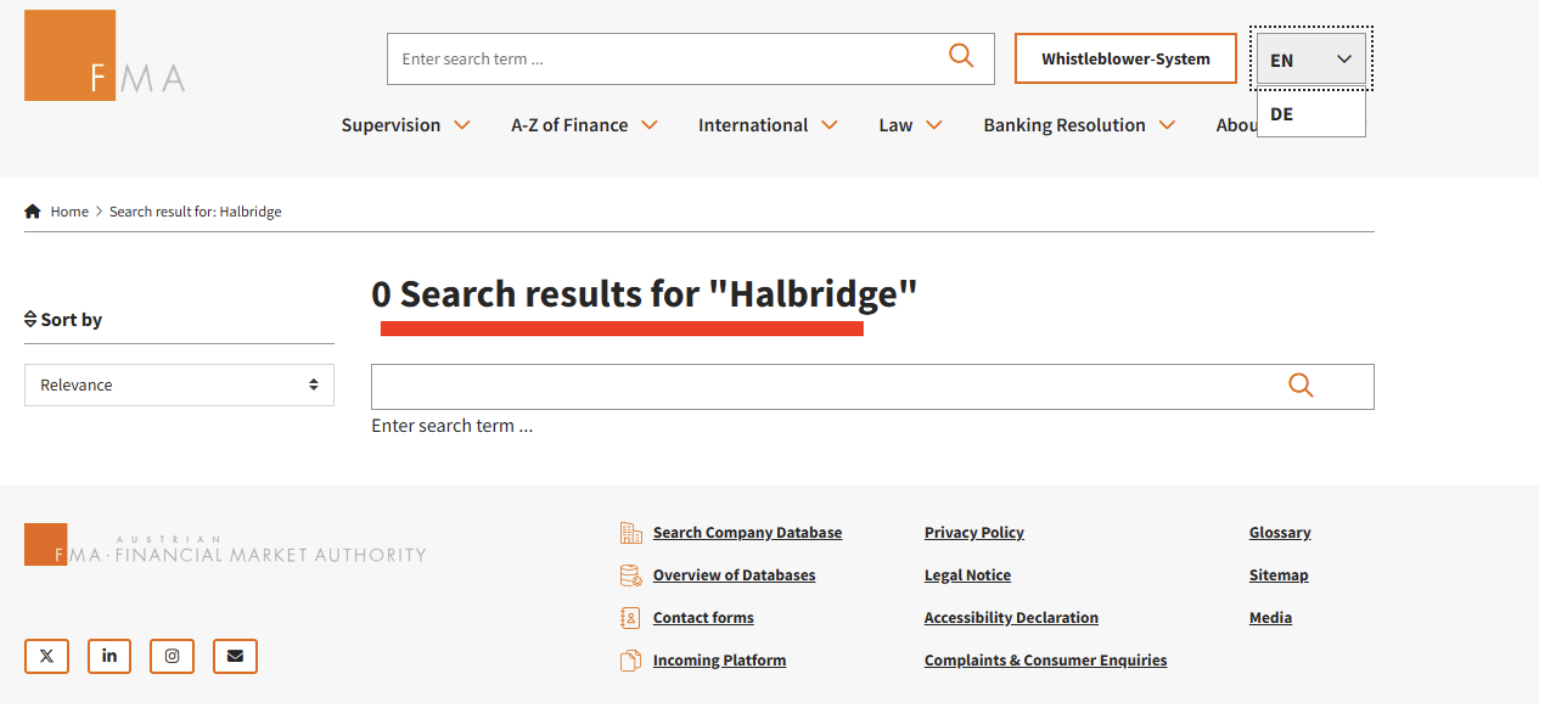Image resolution: width=1542 pixels, height=704 pixels.
Task: Click the Whistleblower-System button
Action: pos(1125,58)
